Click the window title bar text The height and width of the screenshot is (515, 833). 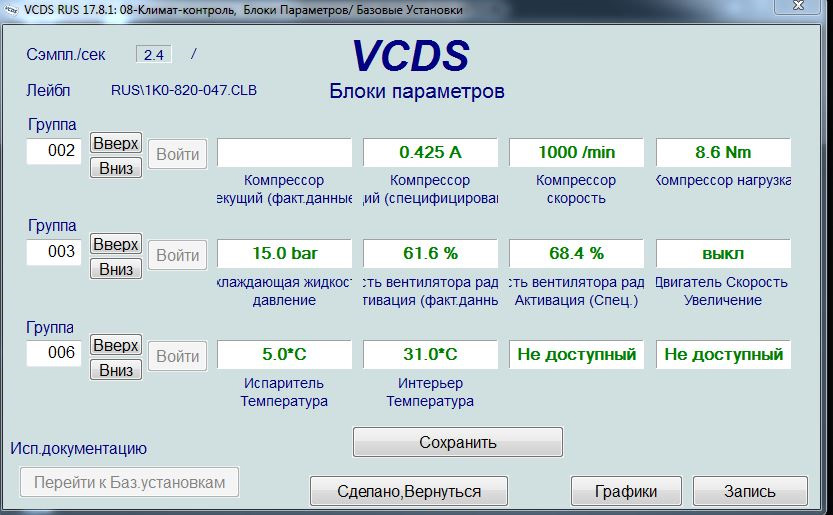coord(243,10)
